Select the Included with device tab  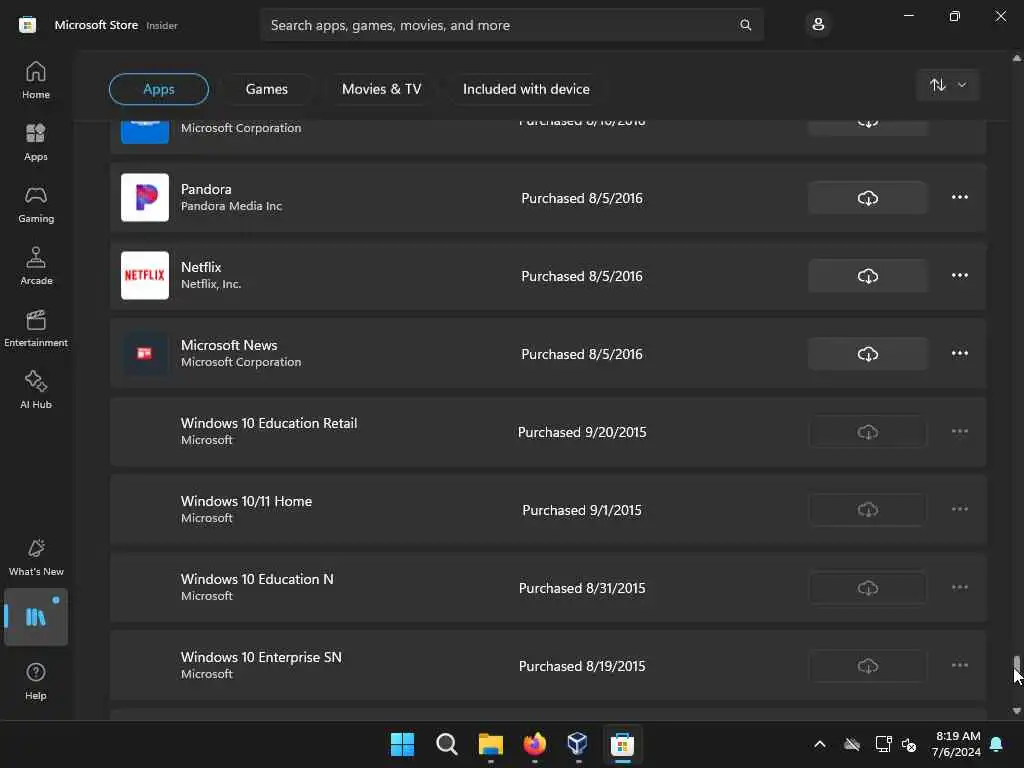point(526,89)
